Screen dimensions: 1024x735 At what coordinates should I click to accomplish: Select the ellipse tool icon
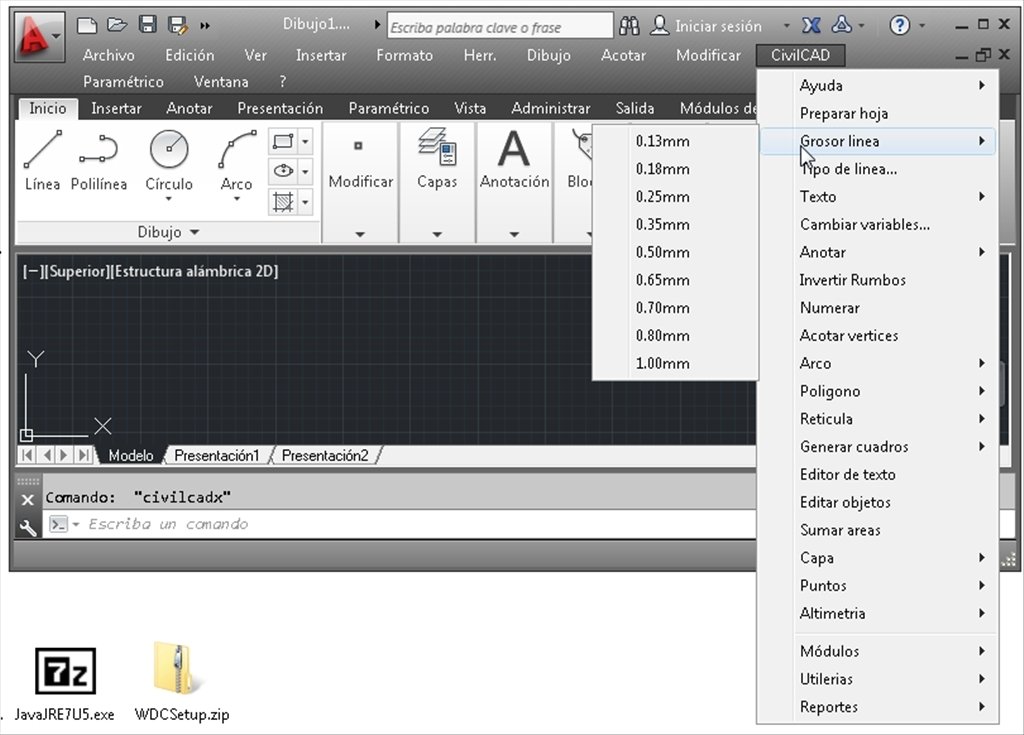[283, 171]
